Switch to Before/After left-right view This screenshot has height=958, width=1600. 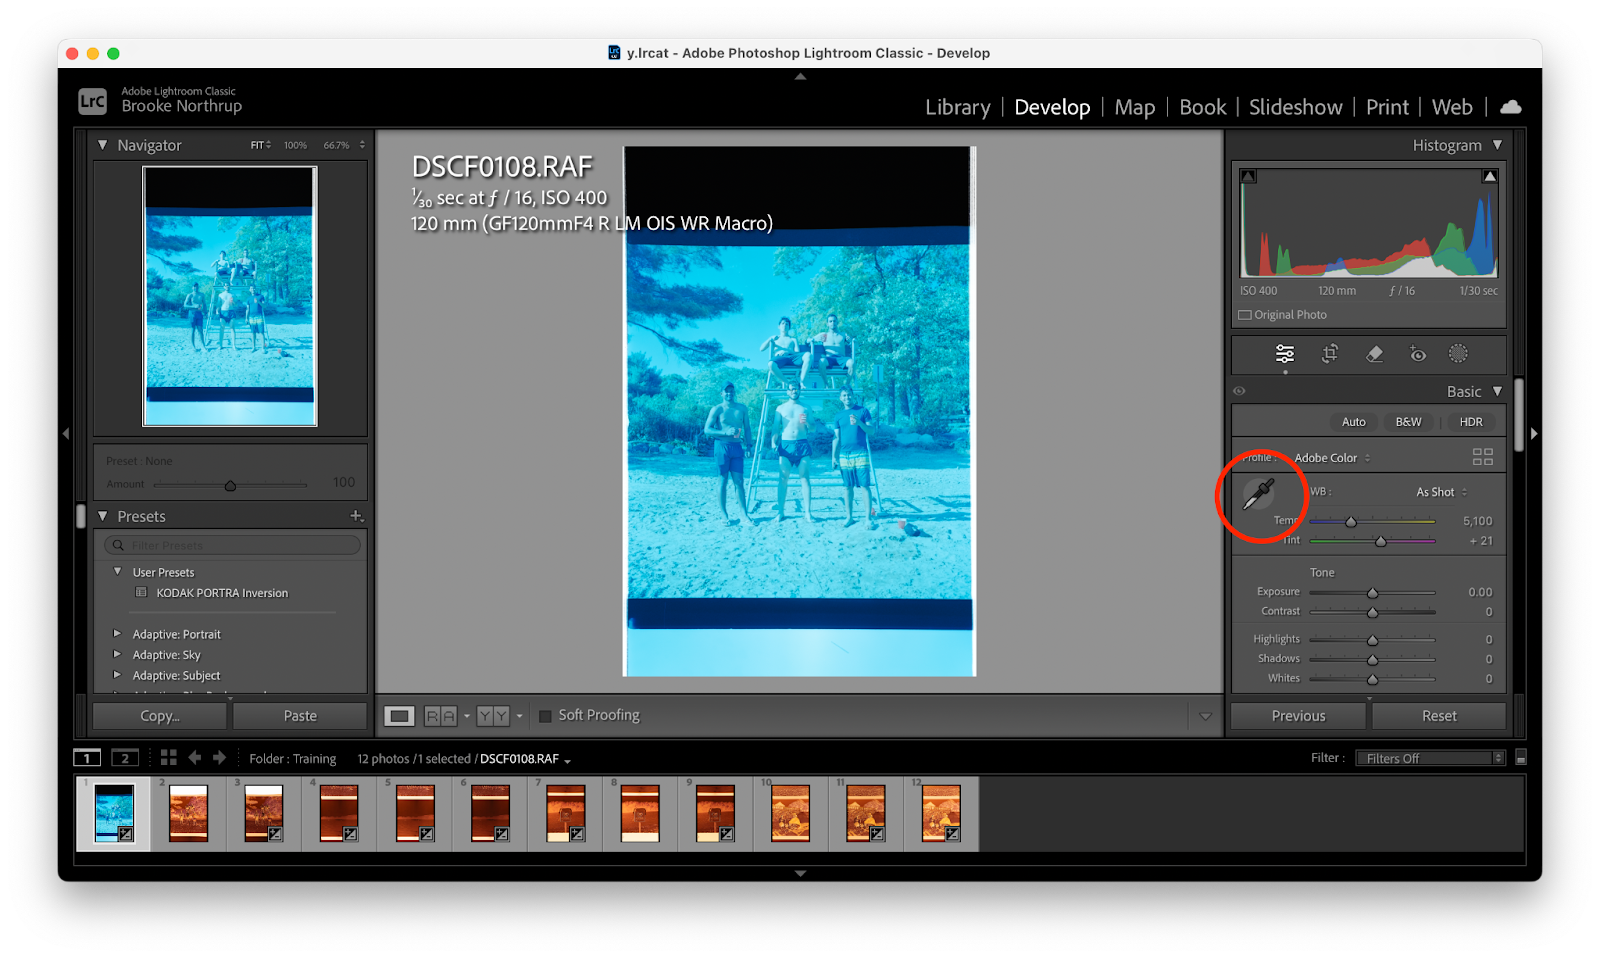(440, 716)
